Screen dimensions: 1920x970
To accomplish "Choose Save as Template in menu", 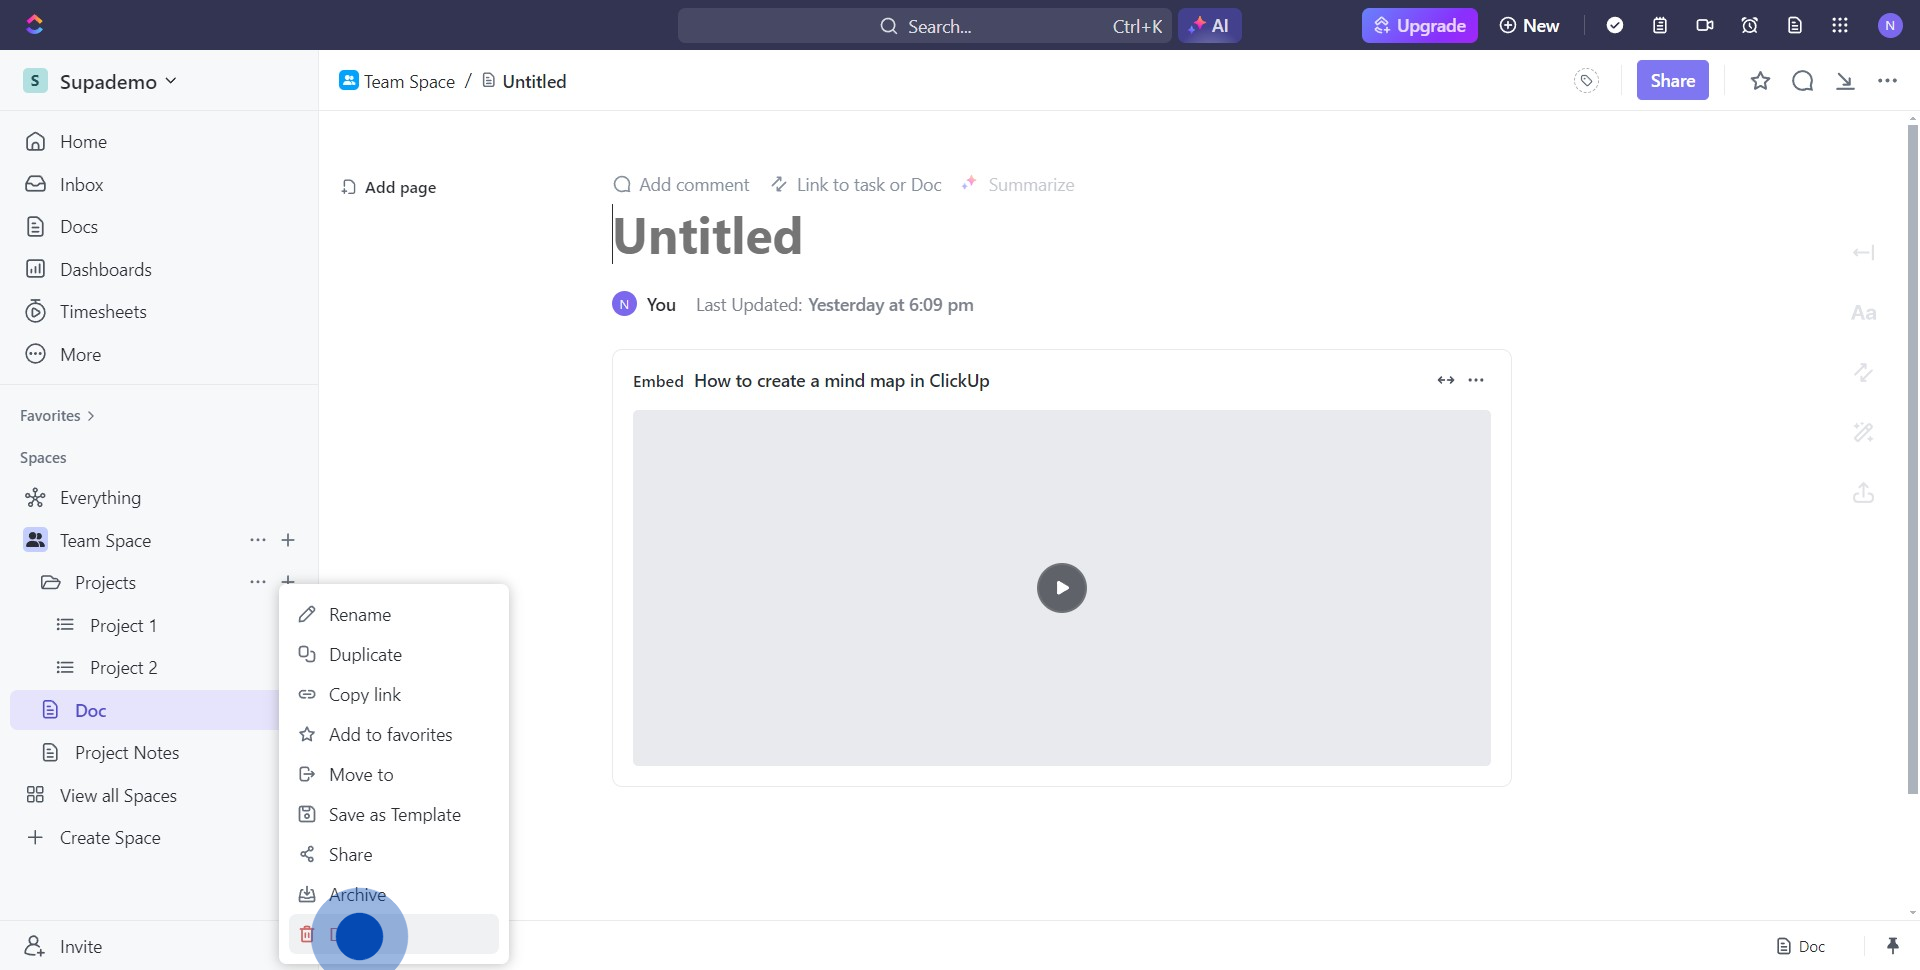I will tap(394, 815).
